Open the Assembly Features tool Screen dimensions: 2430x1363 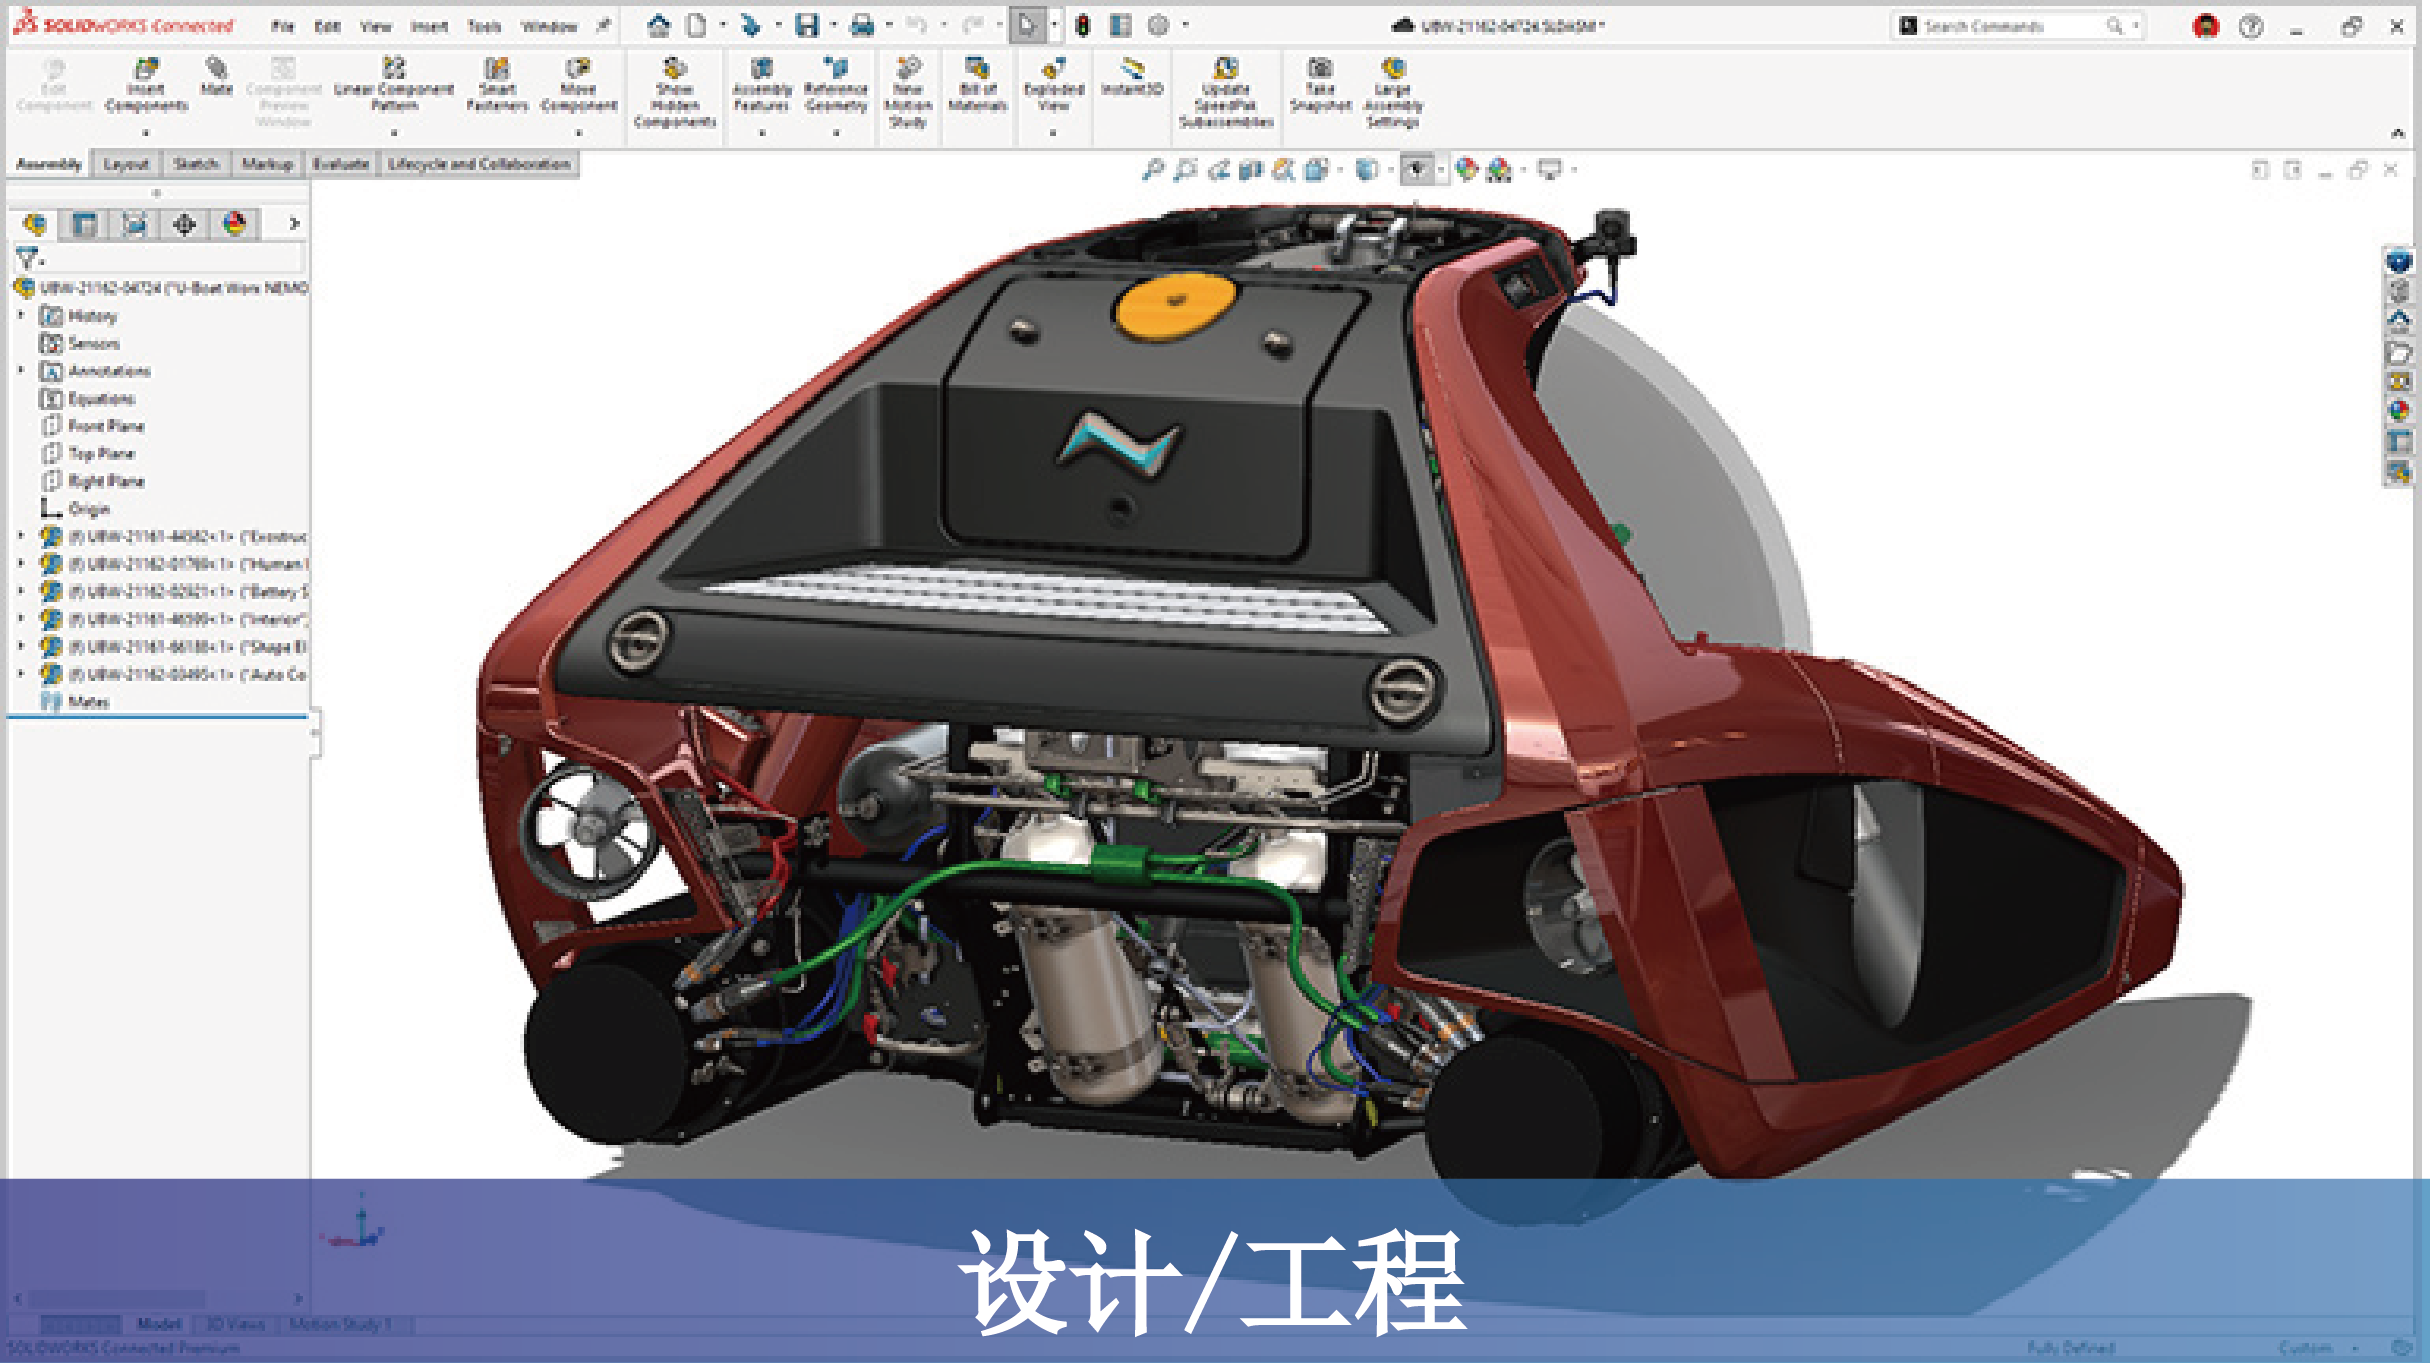[x=762, y=85]
